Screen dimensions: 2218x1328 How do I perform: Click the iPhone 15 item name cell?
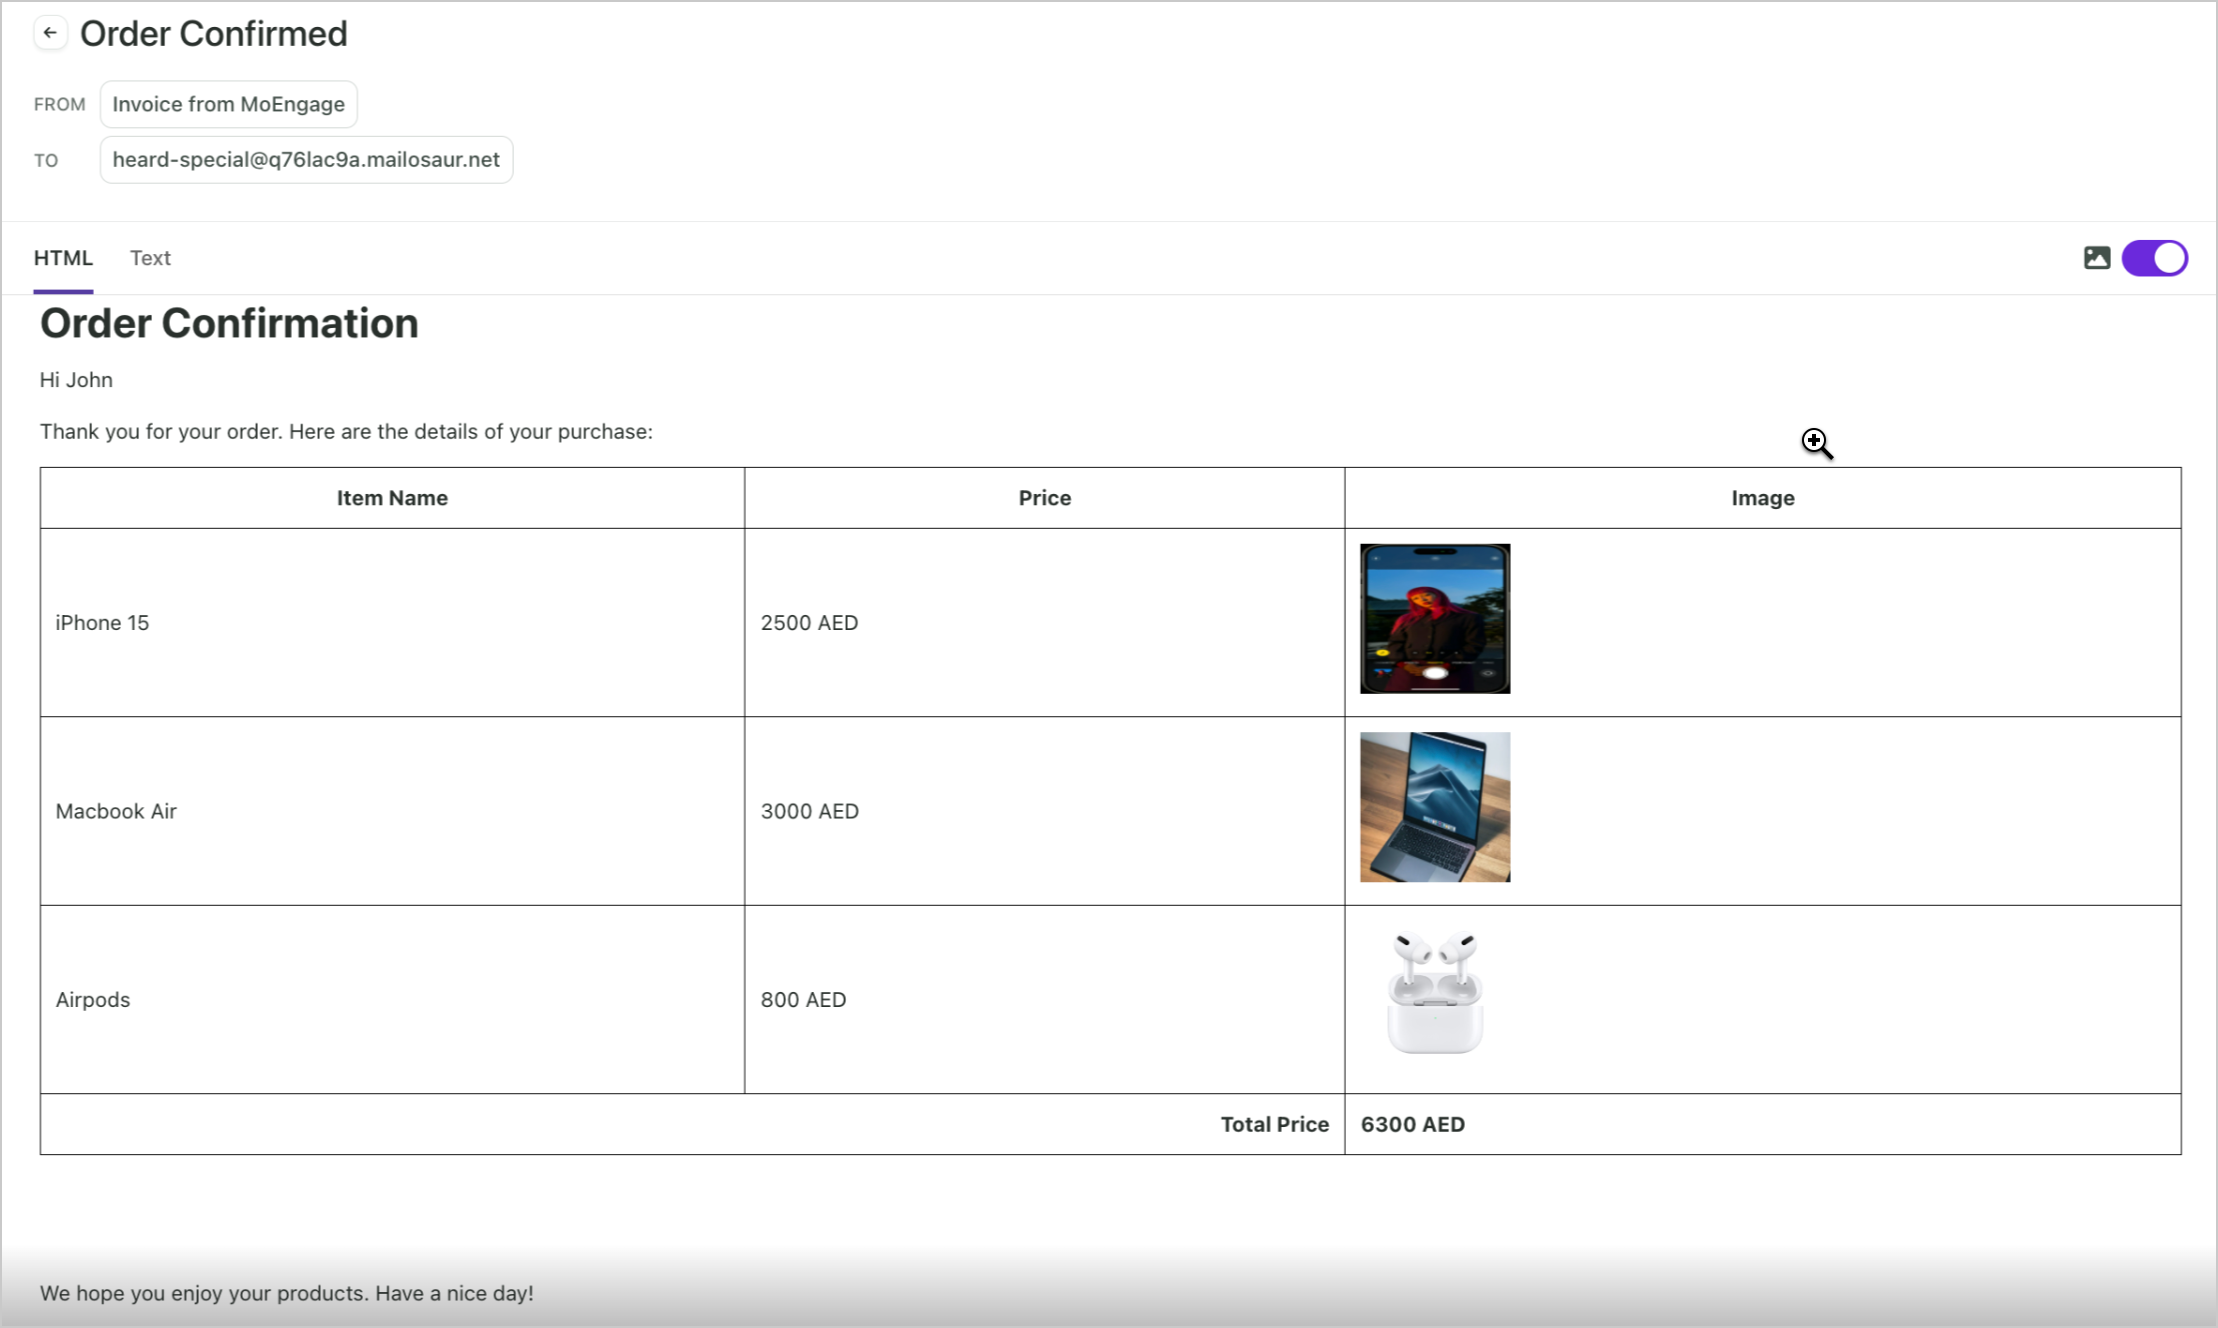(102, 623)
